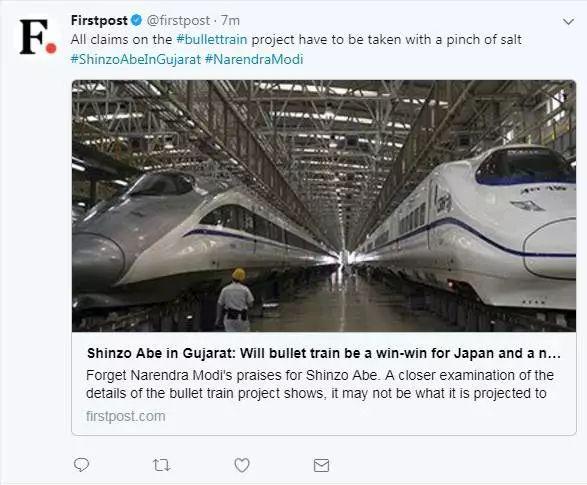Click the article description about Narendra Modi's praises

click(320, 384)
